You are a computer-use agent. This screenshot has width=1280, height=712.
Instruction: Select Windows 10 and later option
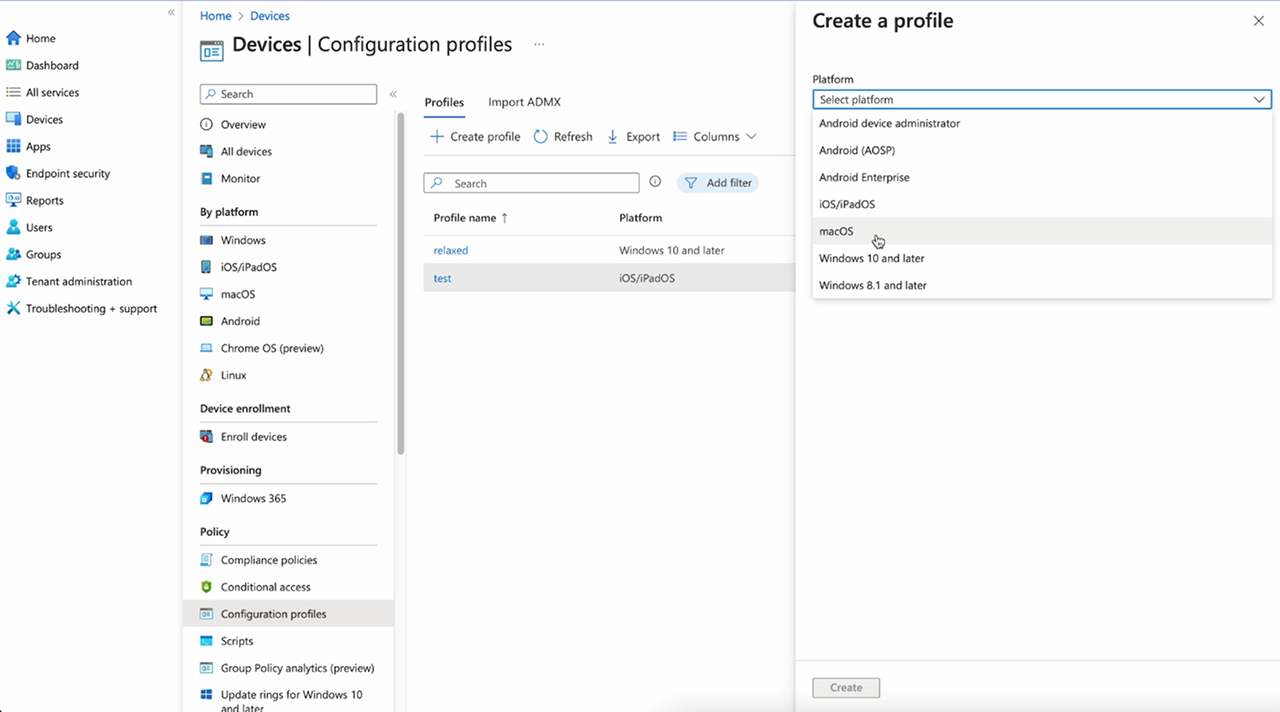pyautogui.click(x=871, y=258)
